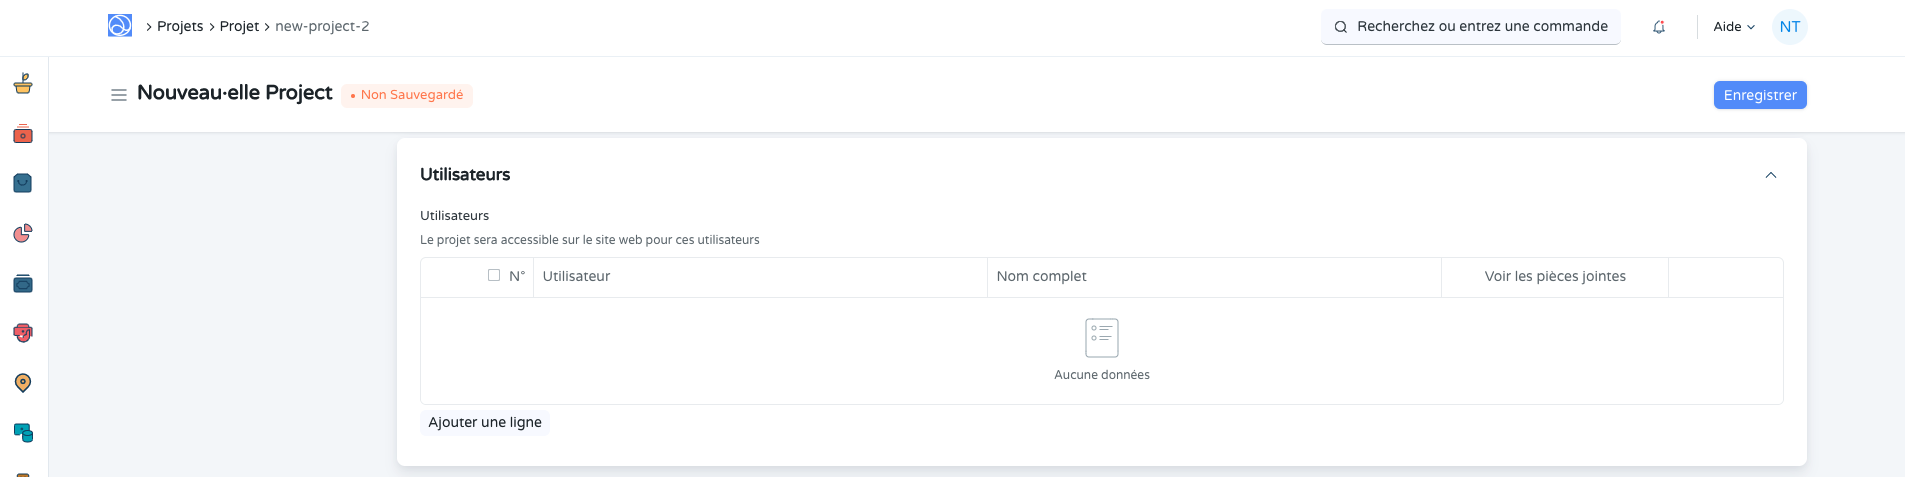Click the location pin sidebar icon
This screenshot has height=477, width=1905.
[x=23, y=383]
